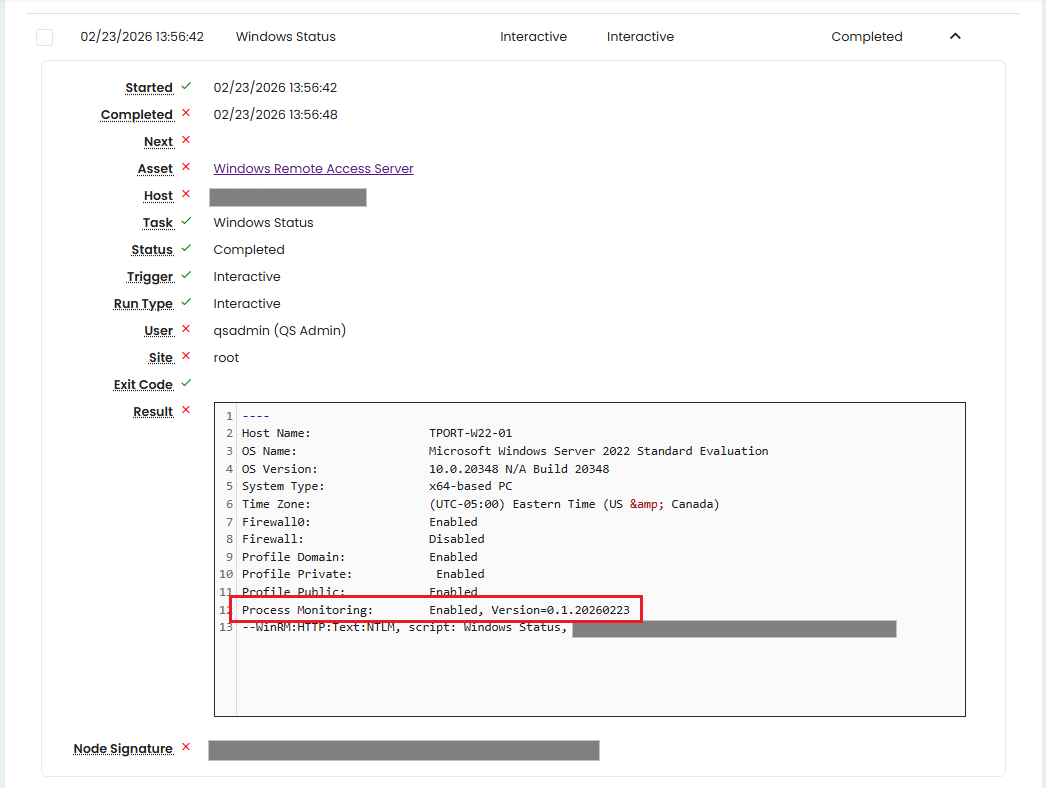Click the Status field label
Image resolution: width=1046 pixels, height=788 pixels.
click(152, 250)
